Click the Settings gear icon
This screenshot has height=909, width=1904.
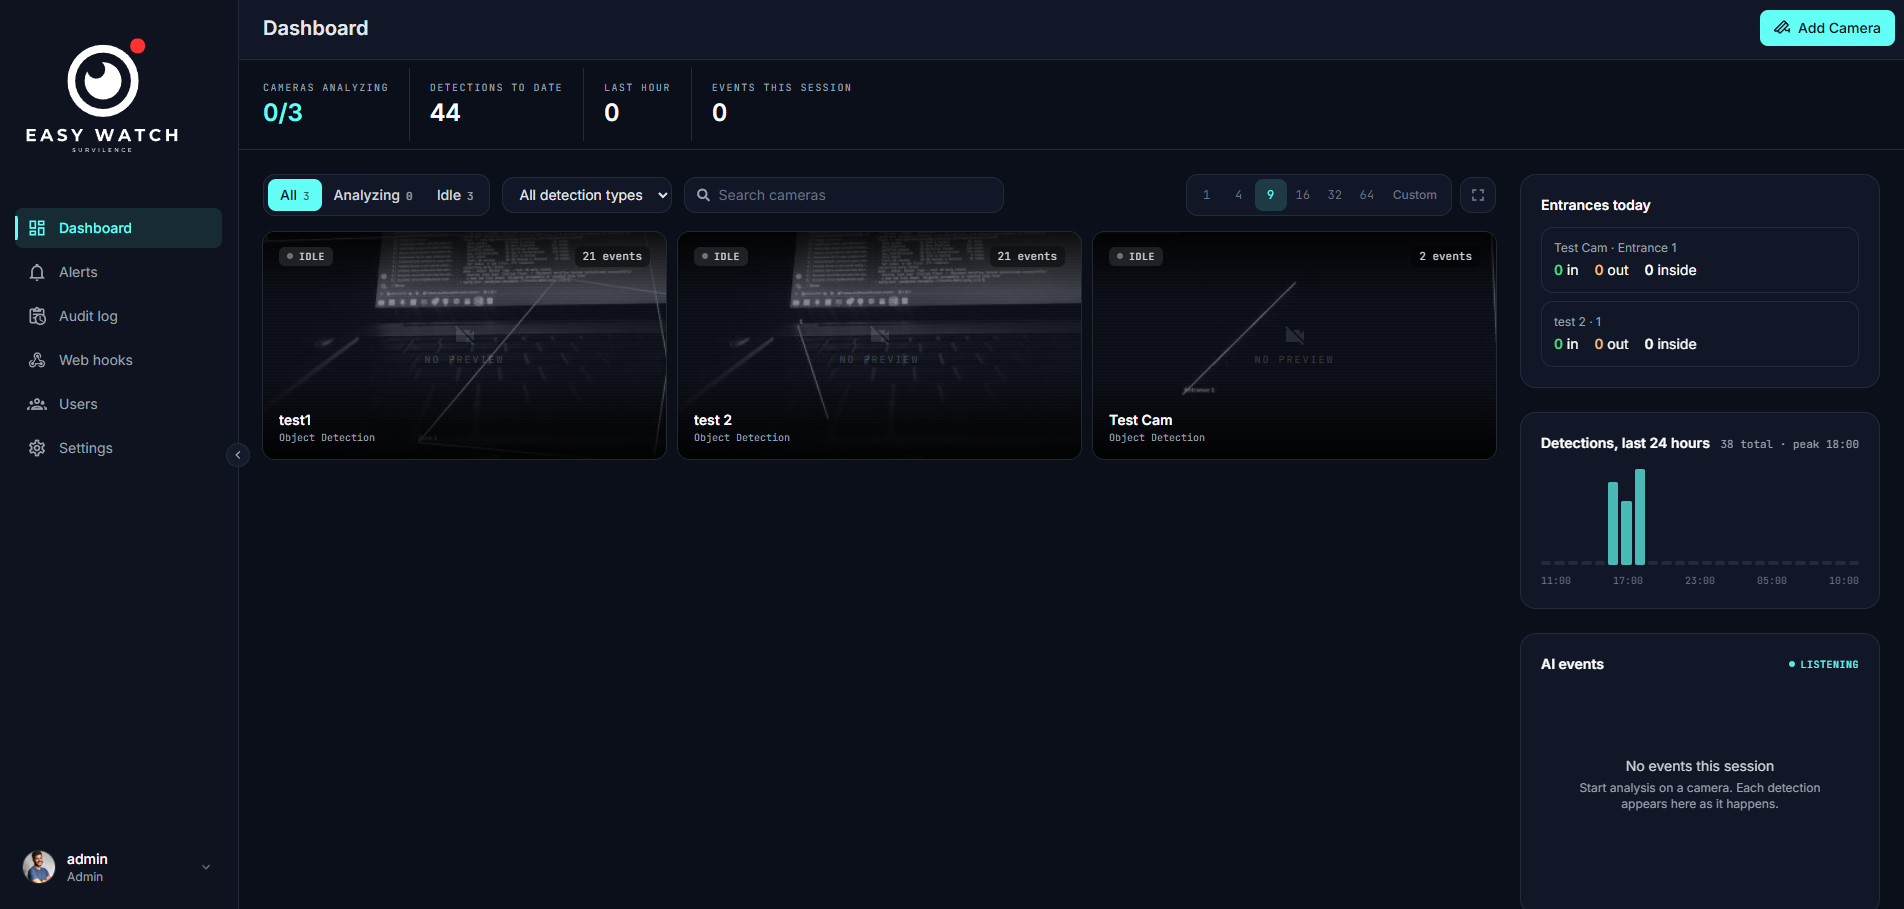pyautogui.click(x=37, y=448)
